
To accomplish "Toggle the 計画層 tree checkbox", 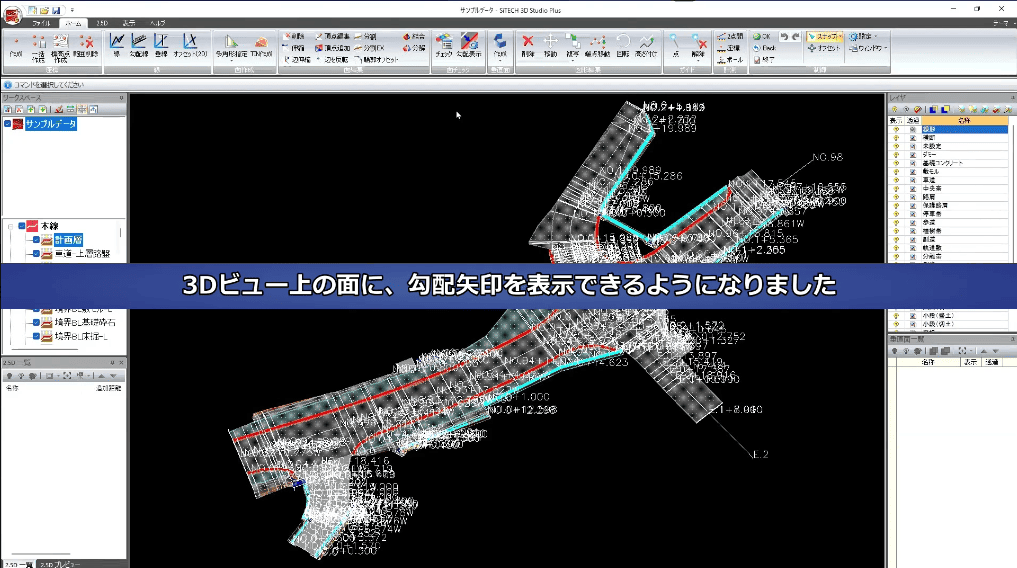I will pyautogui.click(x=36, y=240).
